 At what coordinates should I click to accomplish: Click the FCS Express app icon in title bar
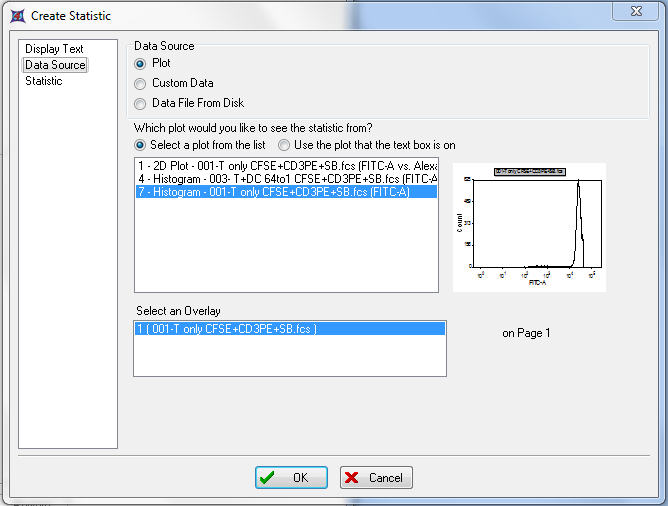pyautogui.click(x=17, y=16)
